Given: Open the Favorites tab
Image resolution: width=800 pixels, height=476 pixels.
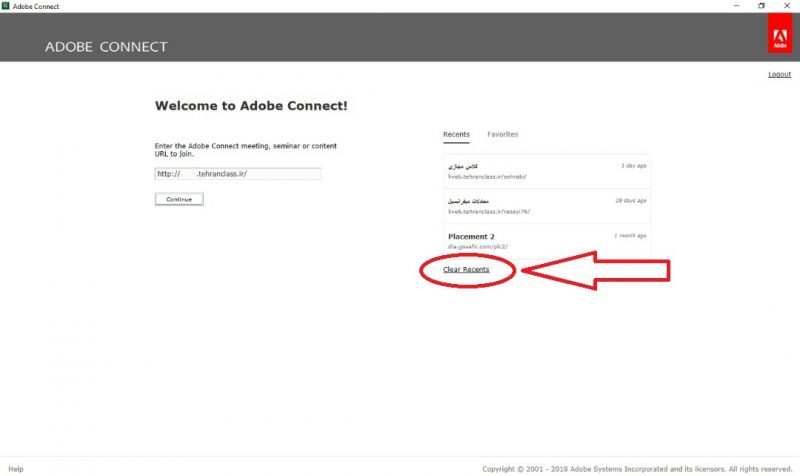Looking at the screenshot, I should [x=502, y=134].
